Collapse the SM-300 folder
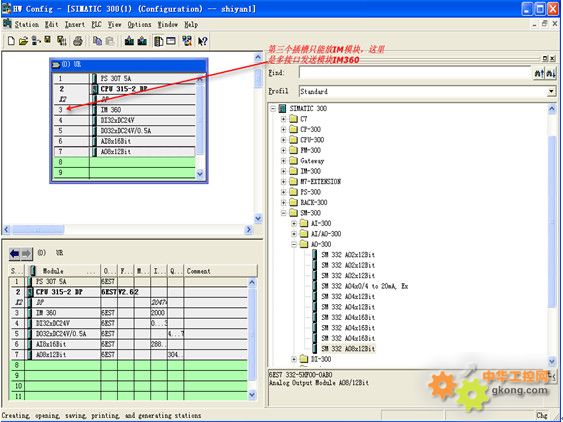563x422 pixels. [x=283, y=213]
